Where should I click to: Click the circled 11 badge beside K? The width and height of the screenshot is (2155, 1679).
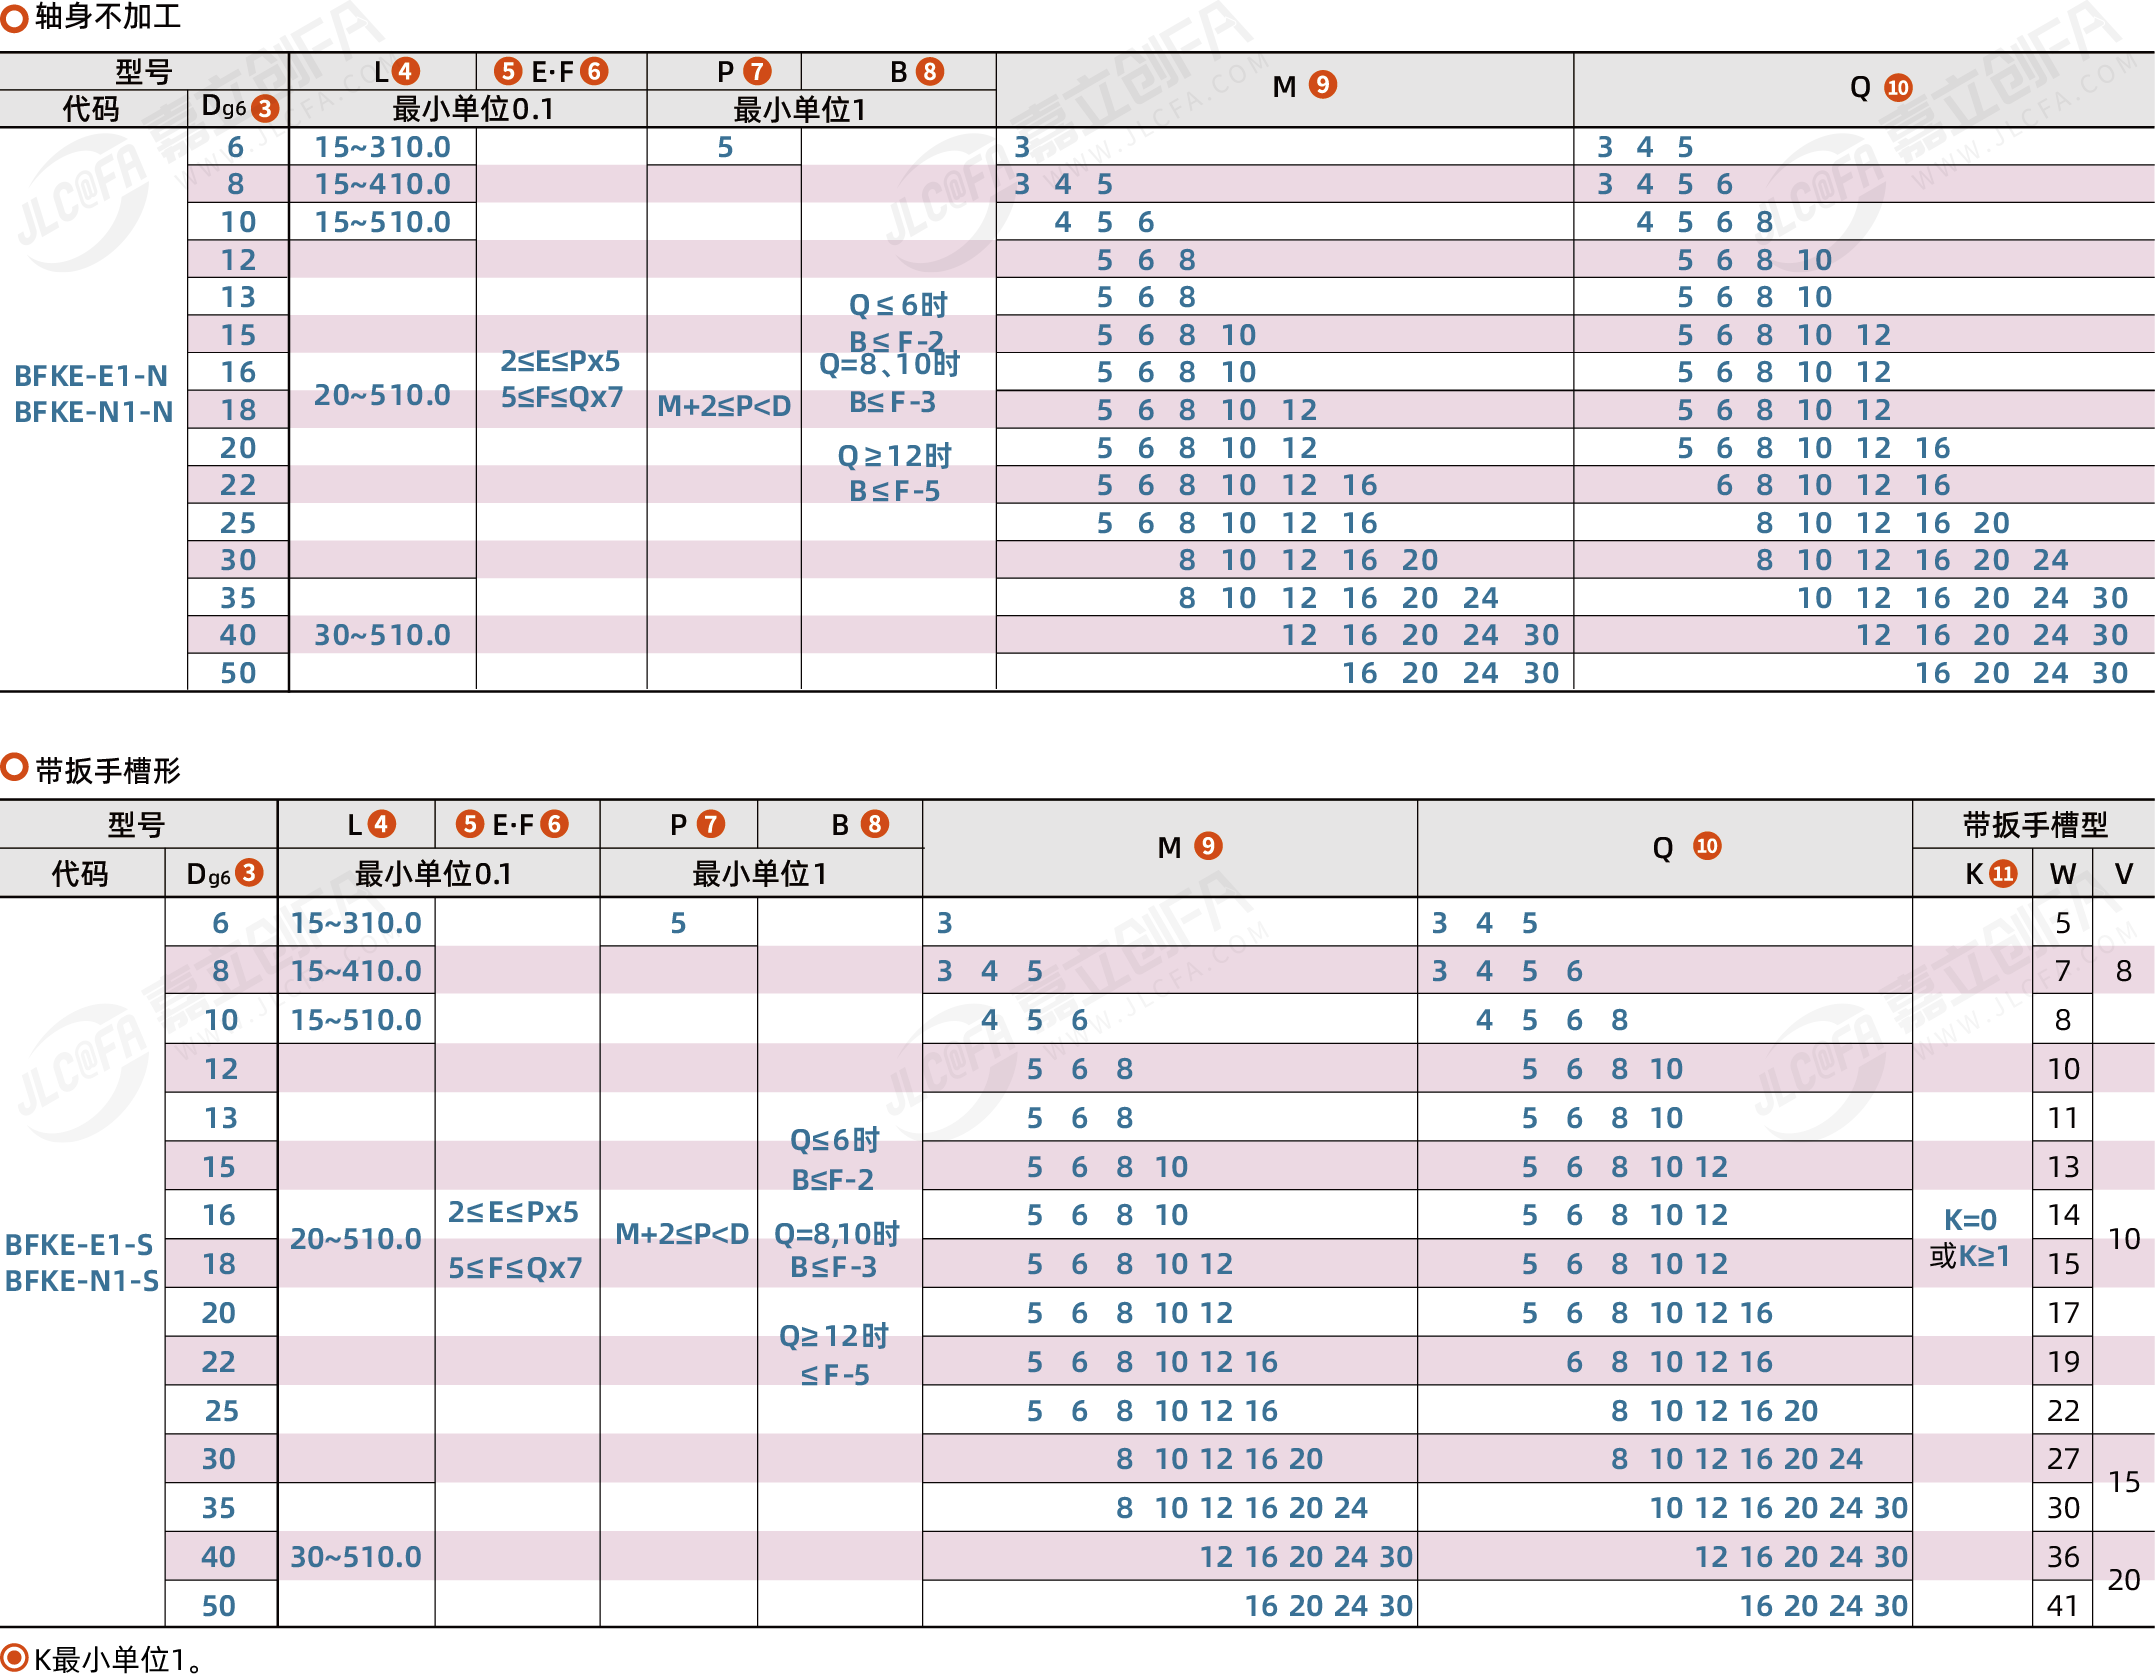(2003, 873)
